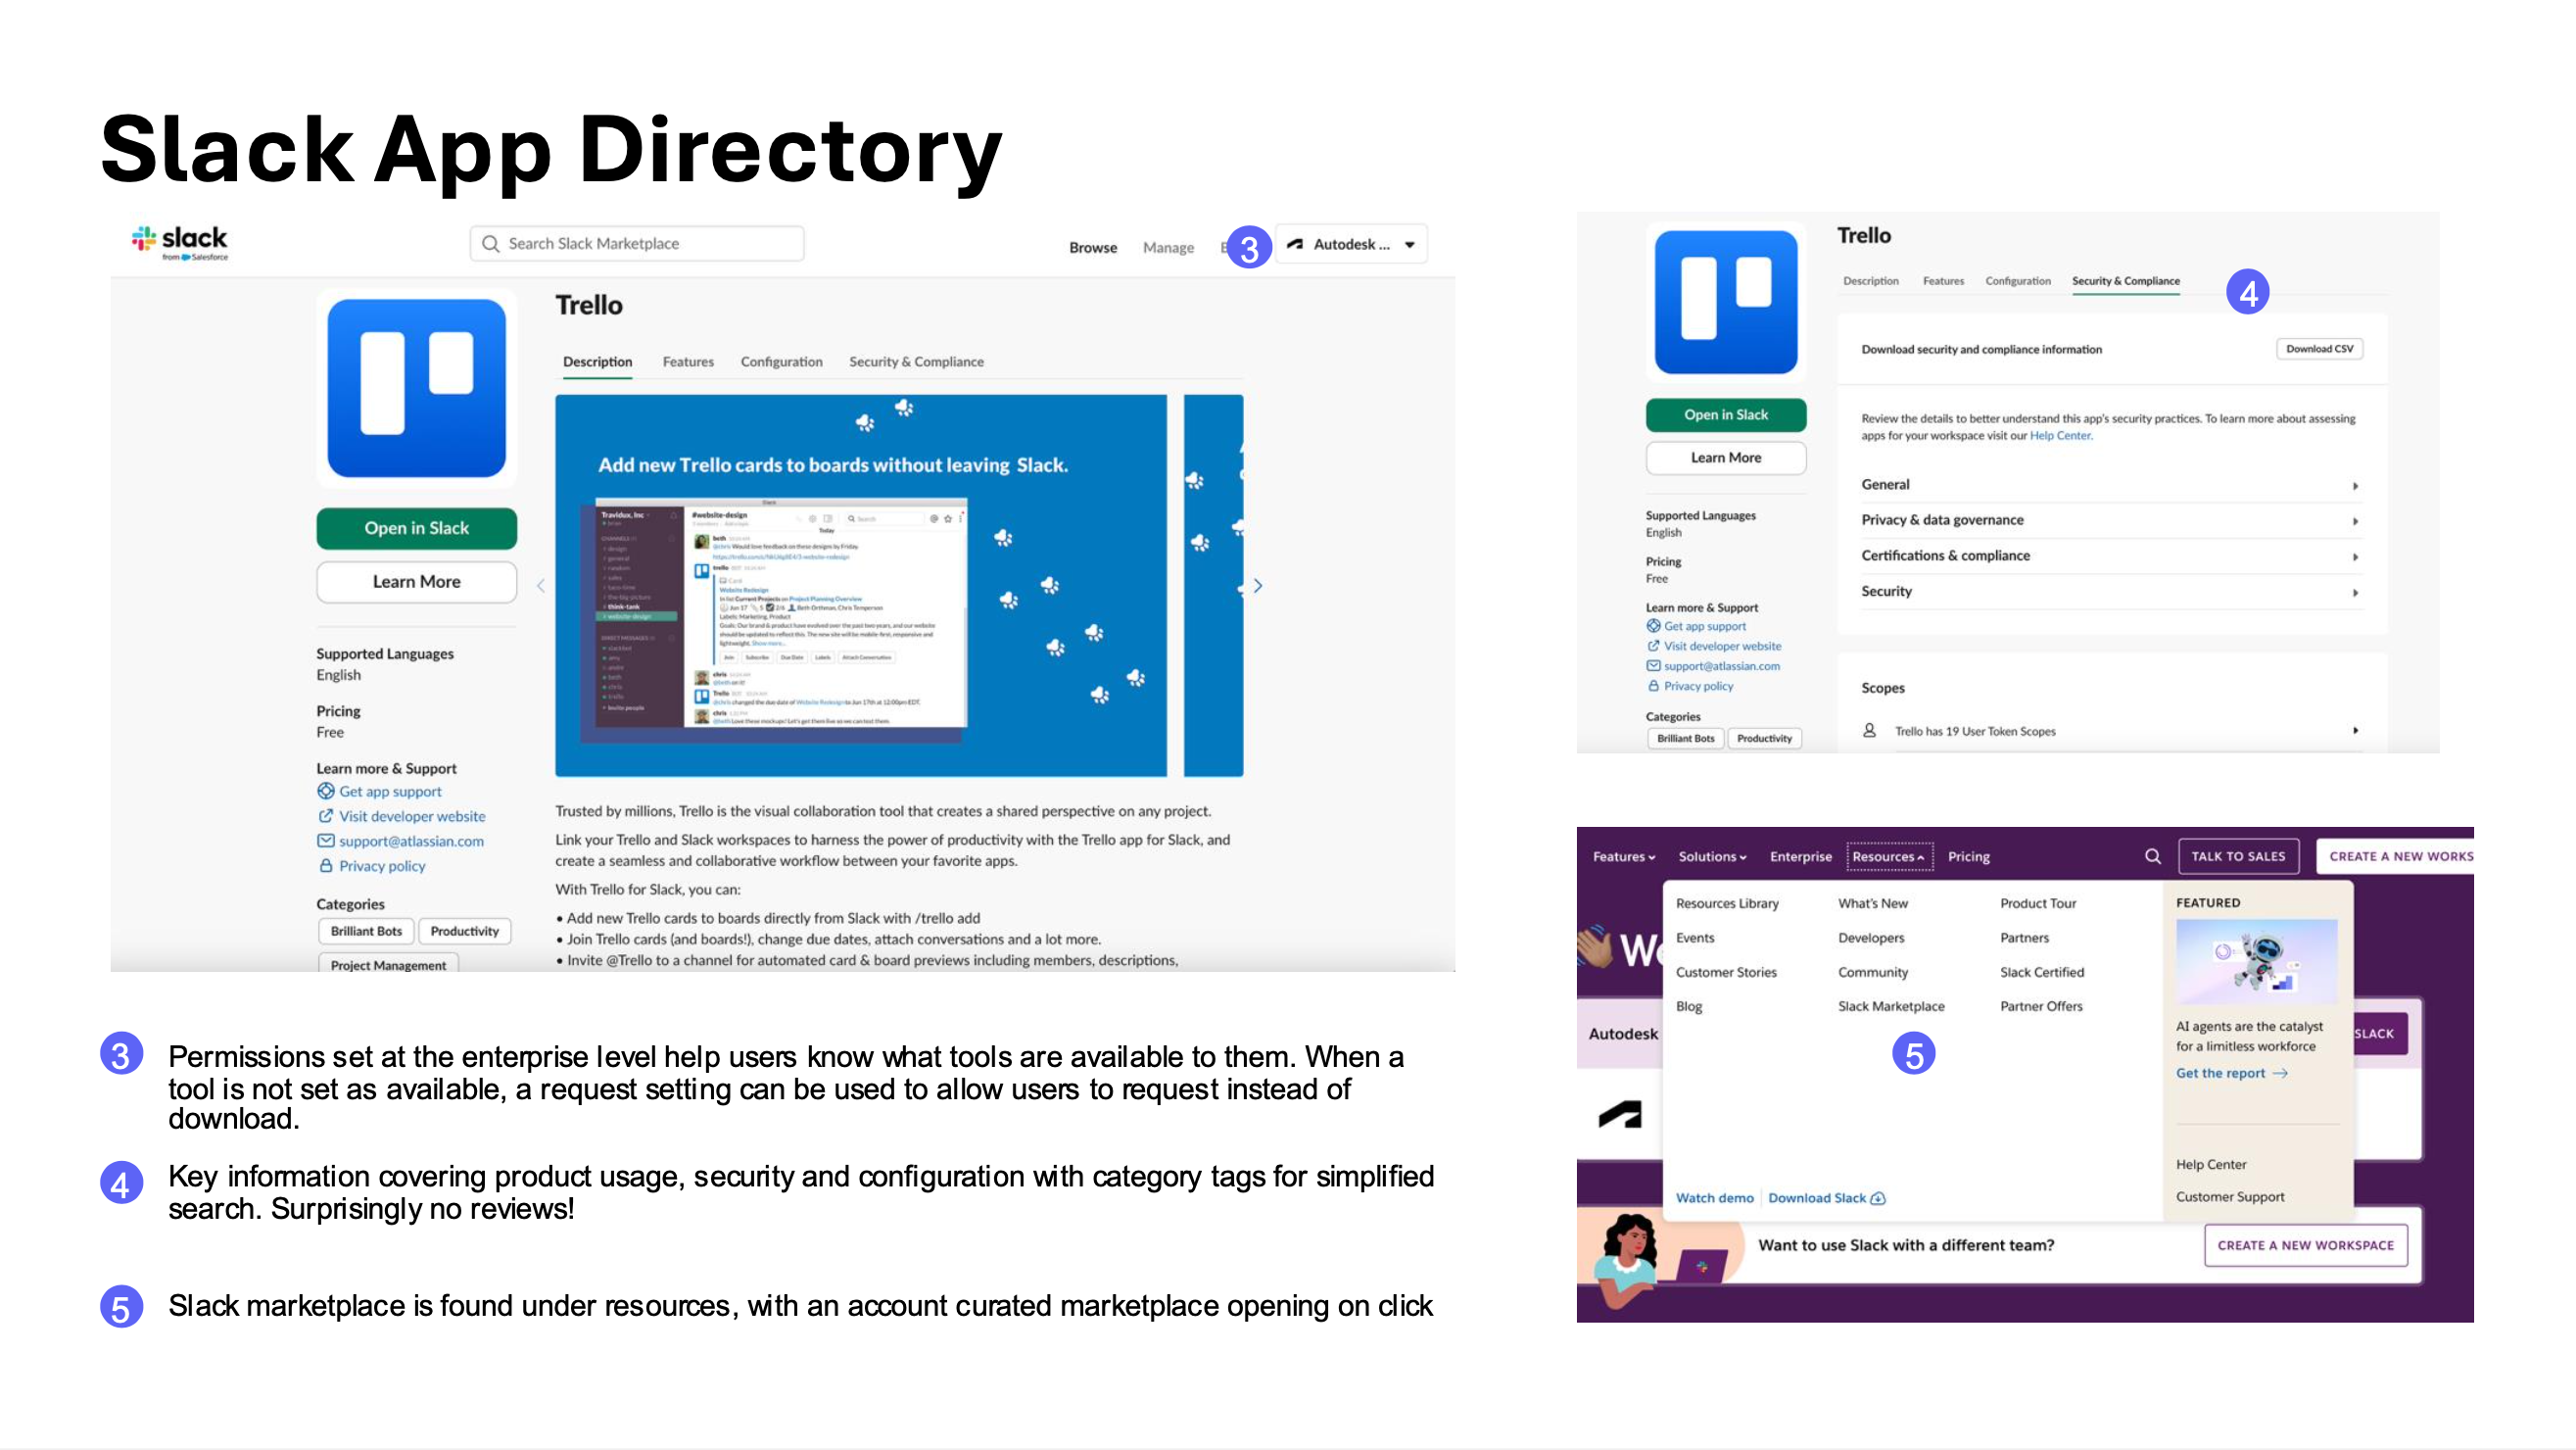
Task: Click the lifebuoy icon beside Get app support in right panel
Action: [1653, 626]
